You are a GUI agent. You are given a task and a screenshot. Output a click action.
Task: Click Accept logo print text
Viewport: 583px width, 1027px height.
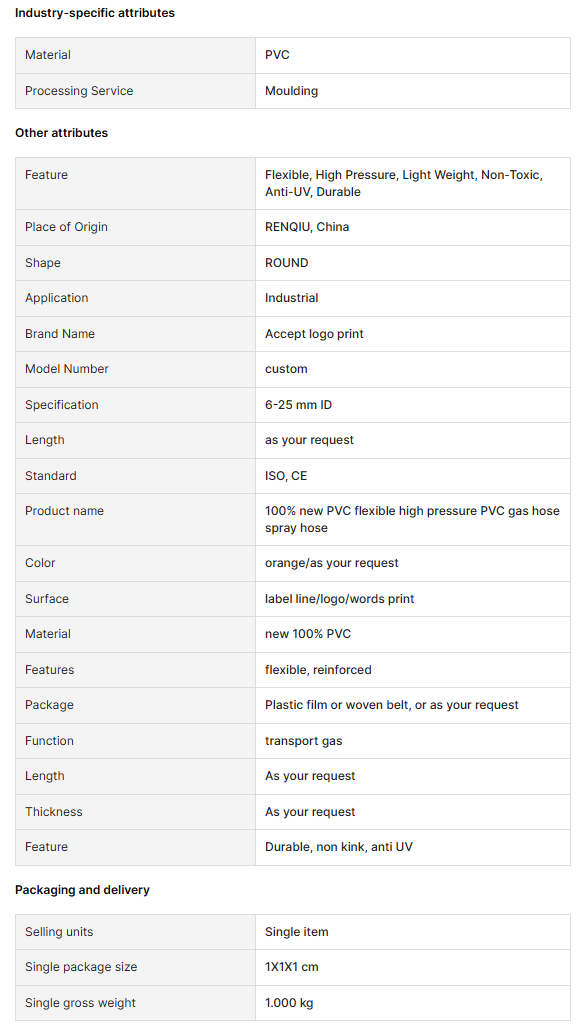(x=314, y=334)
